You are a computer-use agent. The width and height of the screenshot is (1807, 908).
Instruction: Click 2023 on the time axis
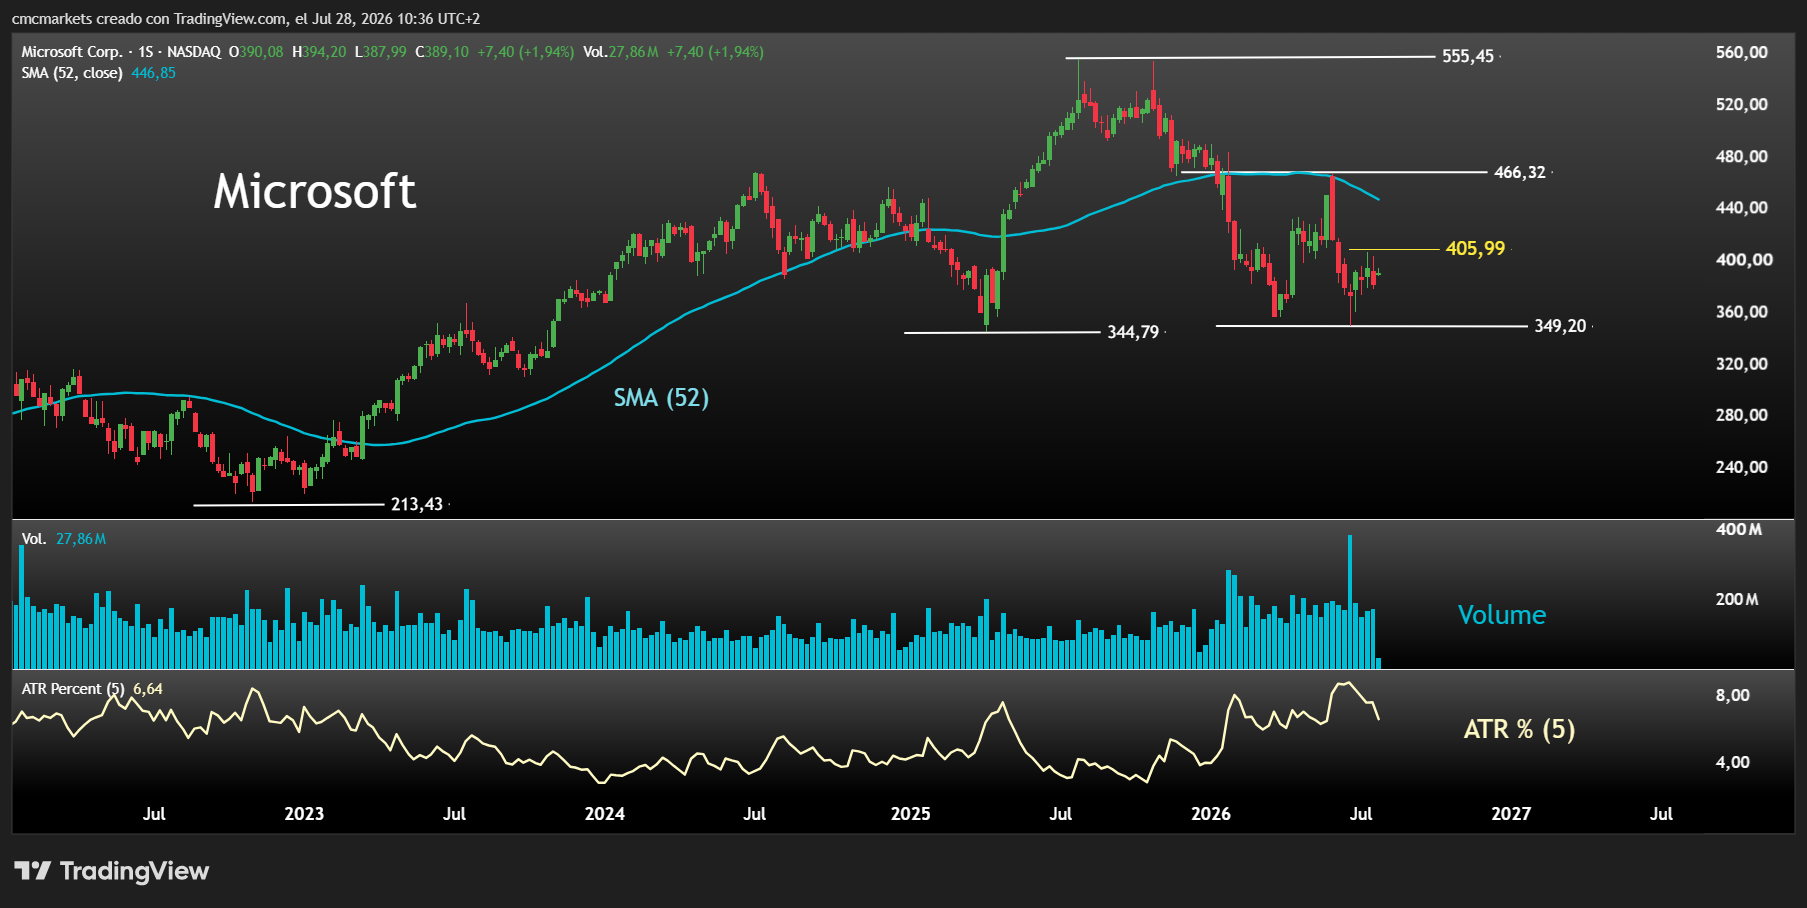click(x=304, y=814)
